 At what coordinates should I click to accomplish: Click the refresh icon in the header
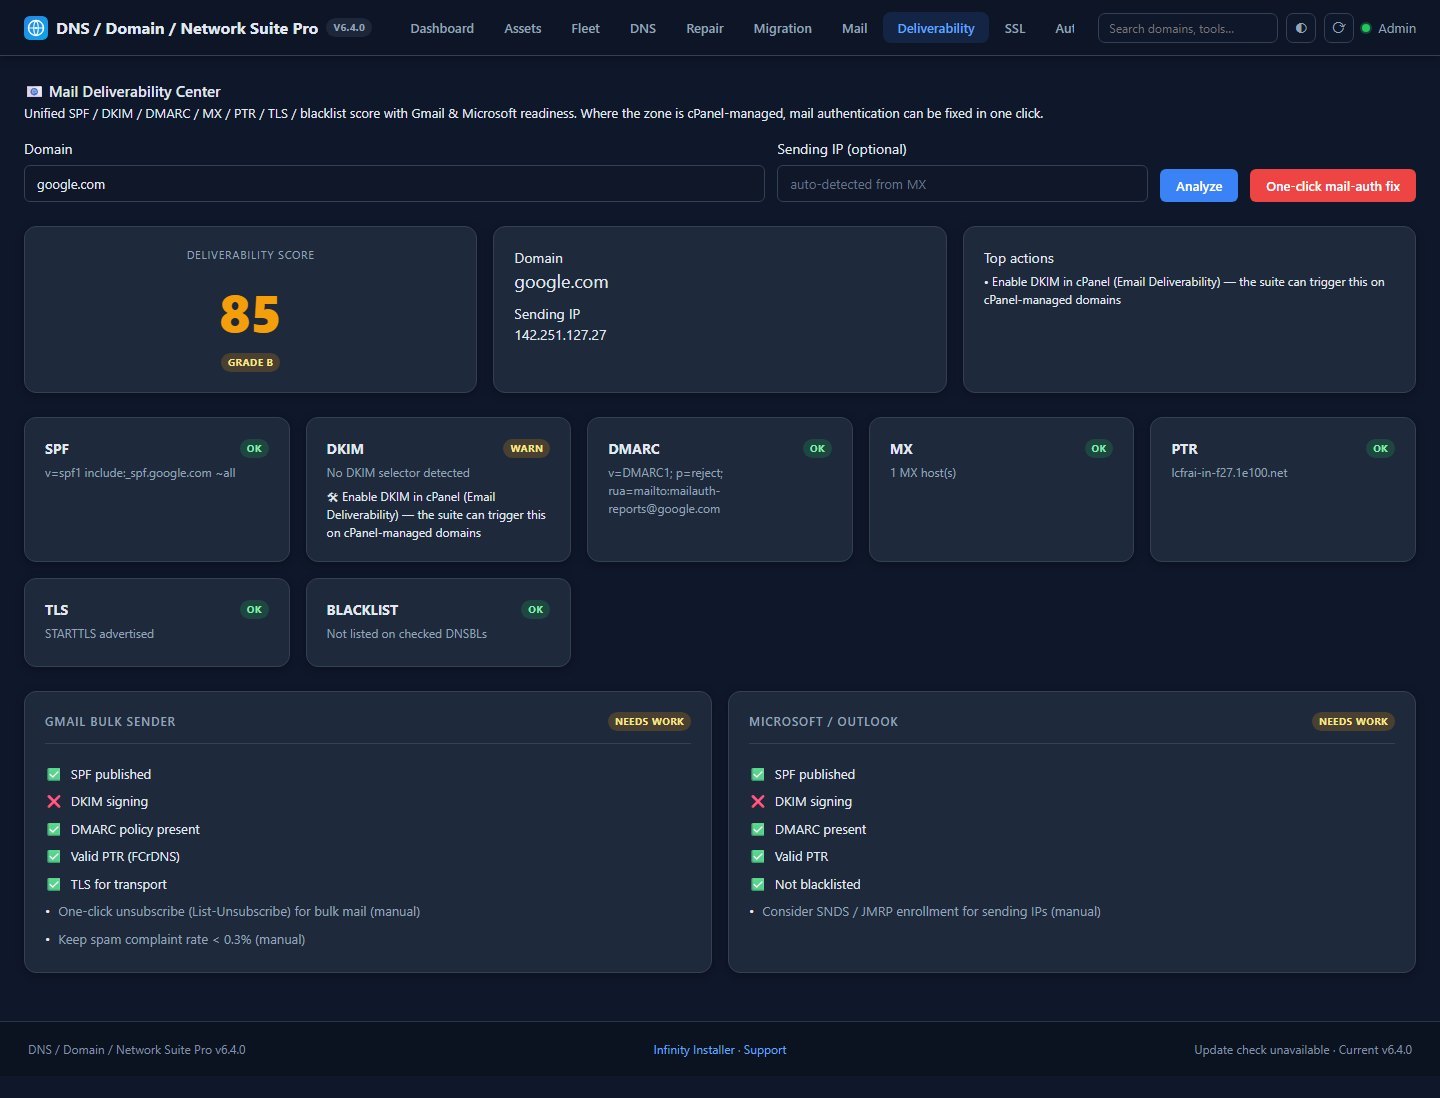pyautogui.click(x=1338, y=28)
